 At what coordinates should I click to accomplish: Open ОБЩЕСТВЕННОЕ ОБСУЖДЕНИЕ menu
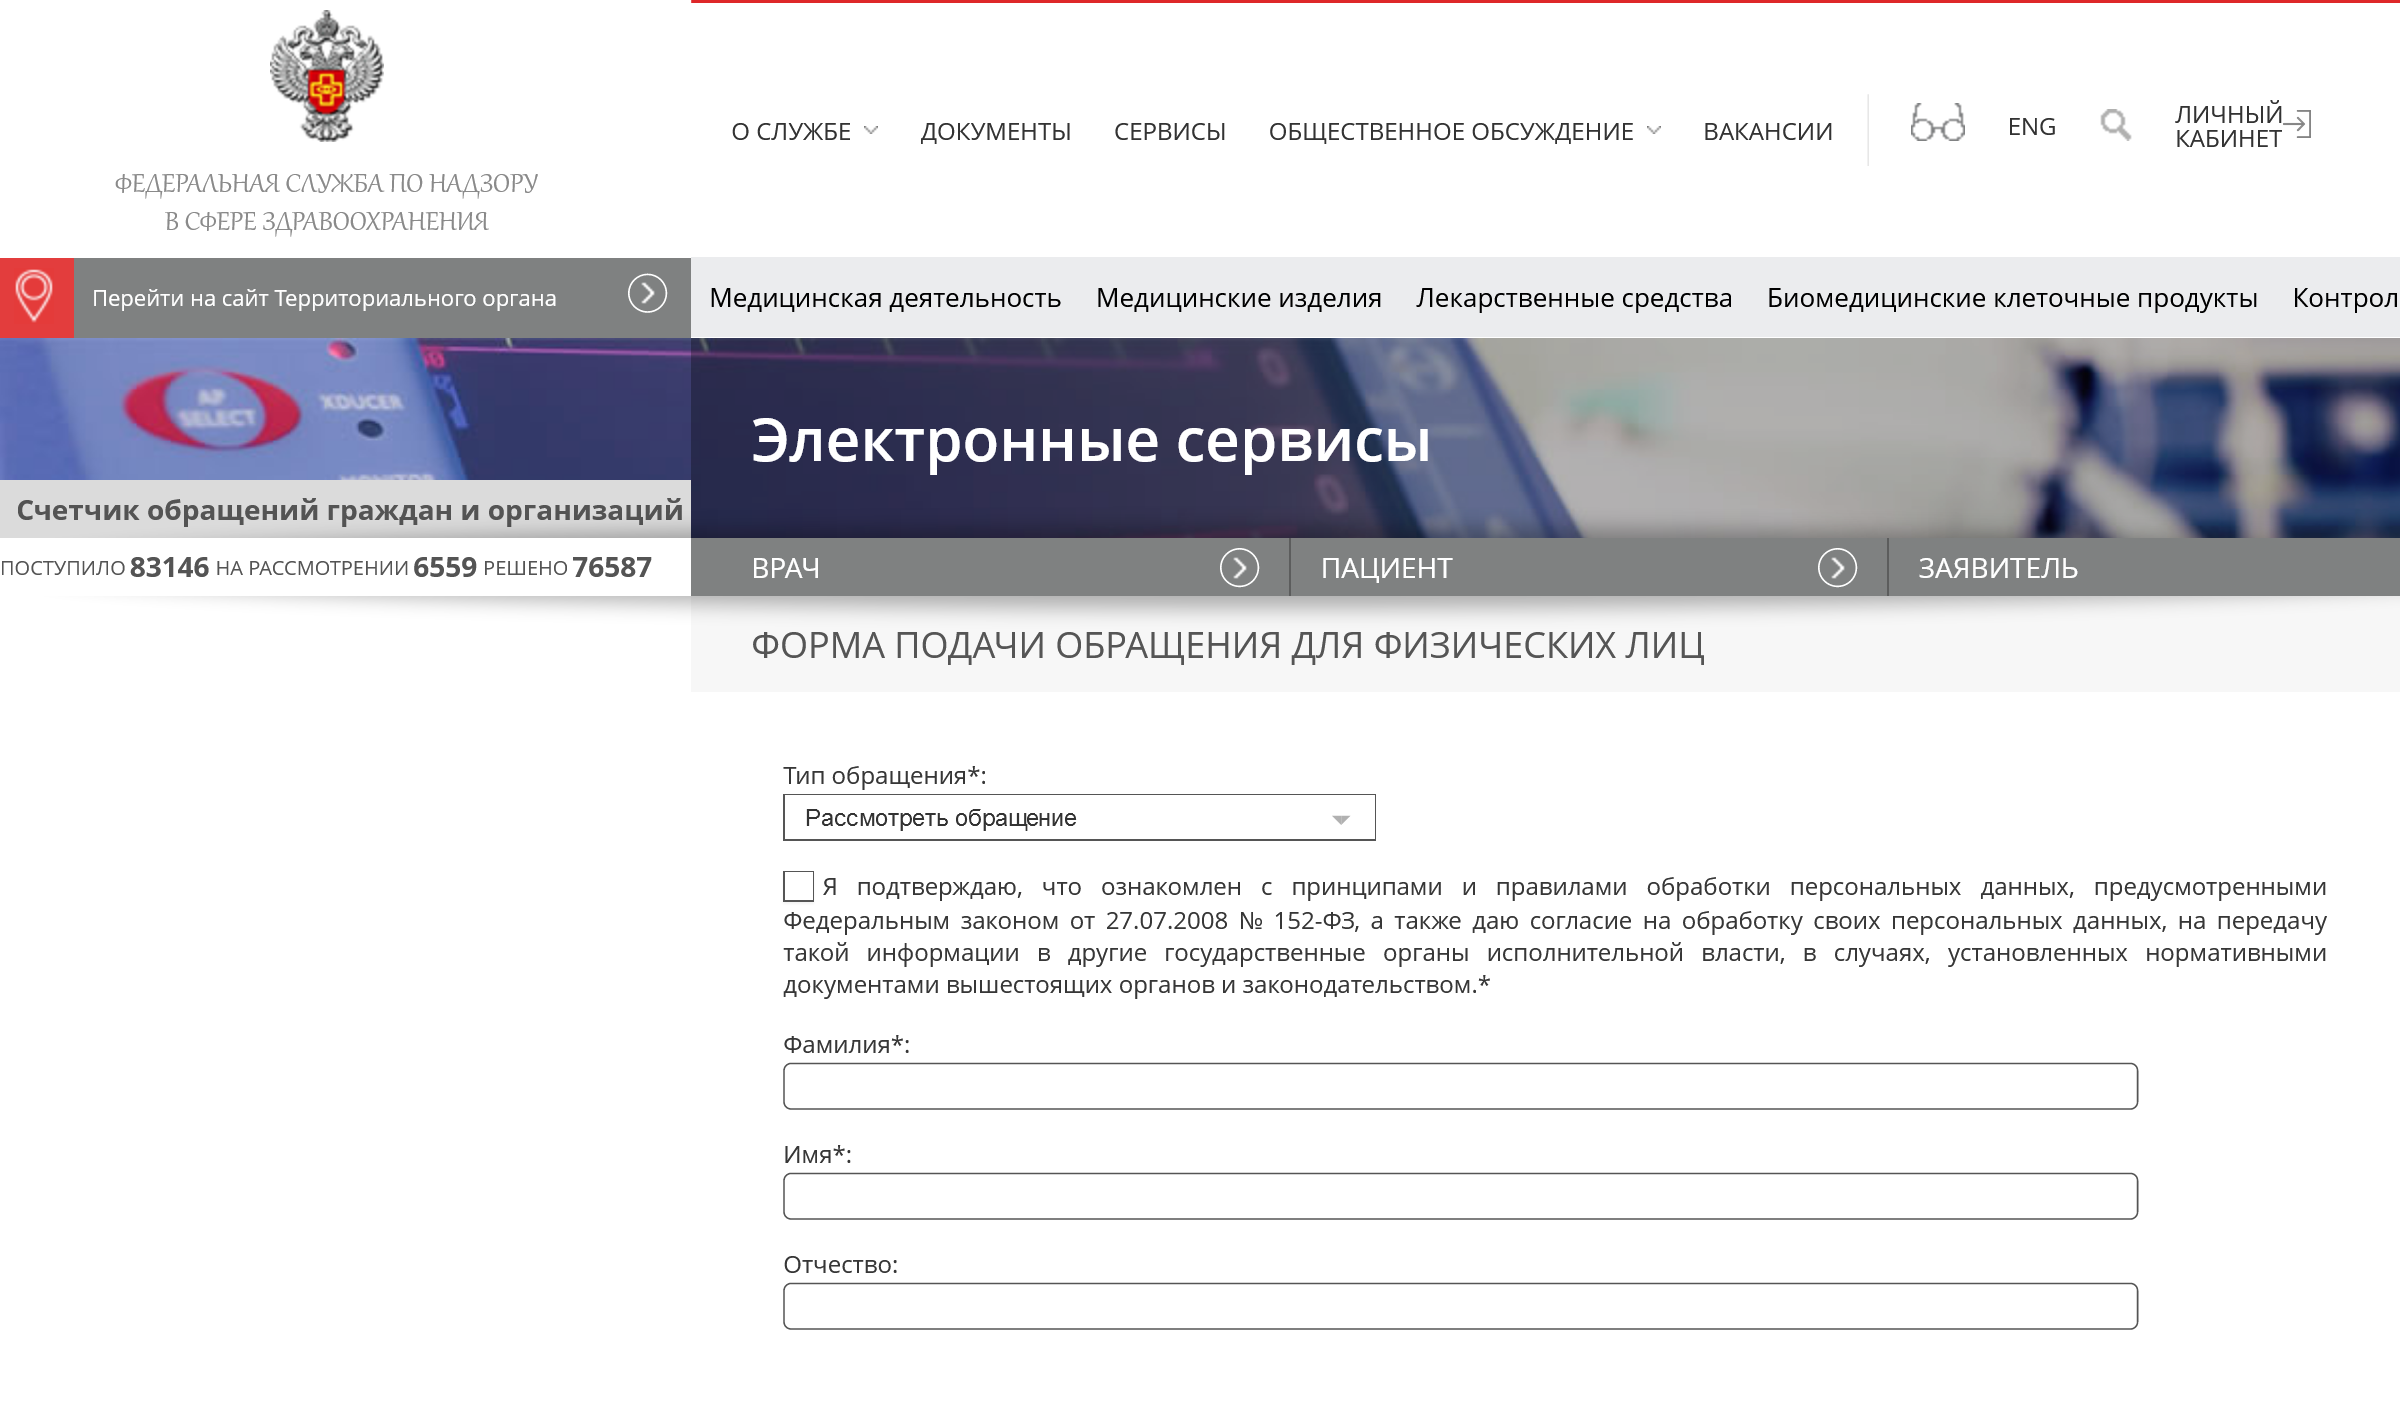click(x=1451, y=132)
